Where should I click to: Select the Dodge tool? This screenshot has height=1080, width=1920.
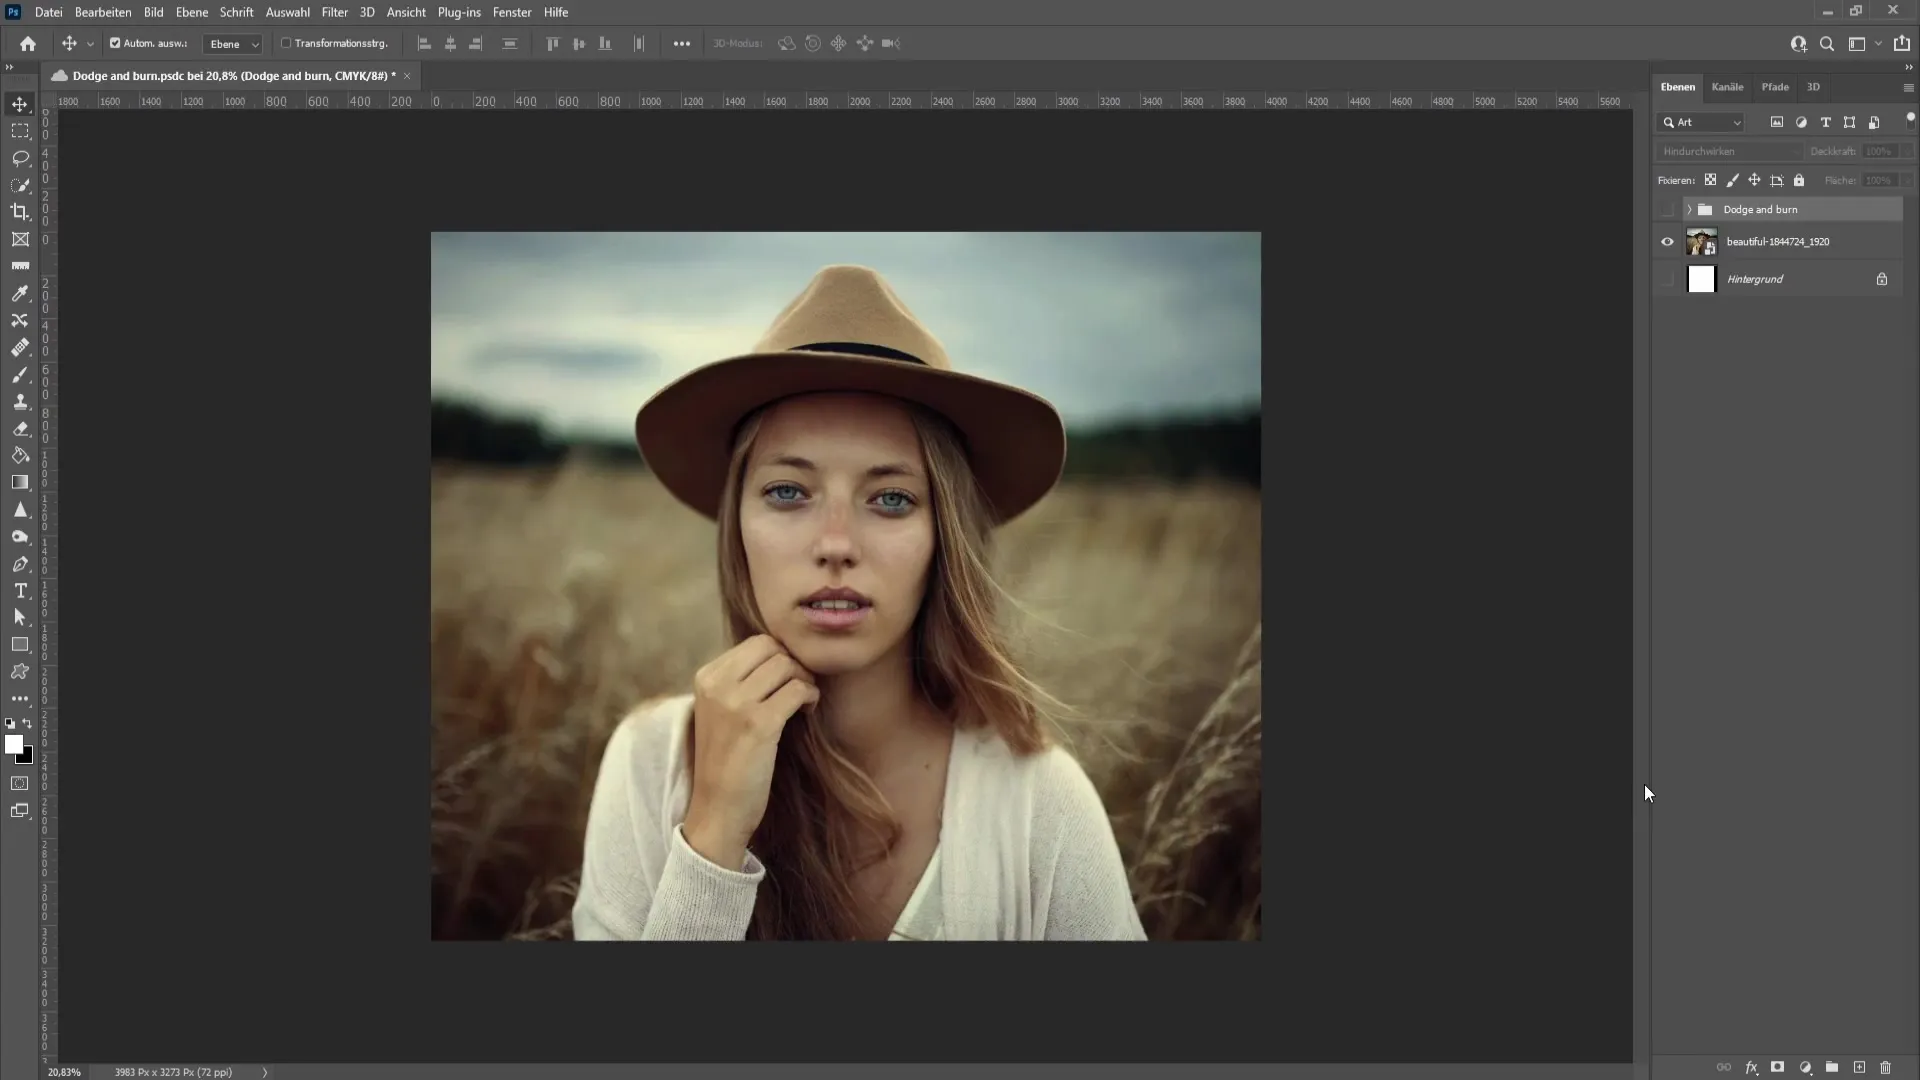pos(20,537)
